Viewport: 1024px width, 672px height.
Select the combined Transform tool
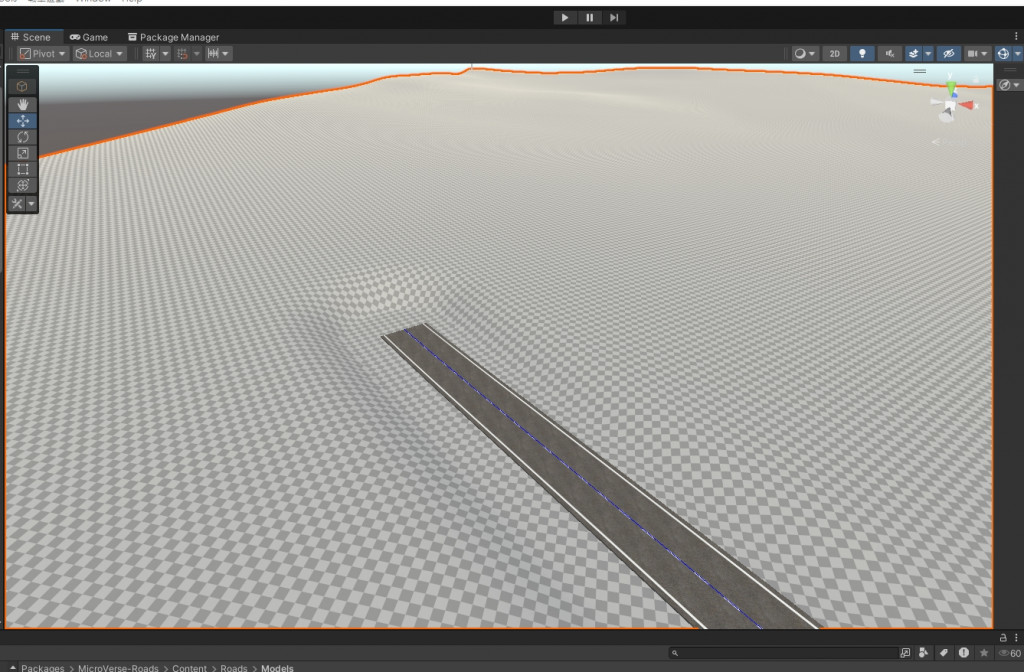(x=22, y=185)
